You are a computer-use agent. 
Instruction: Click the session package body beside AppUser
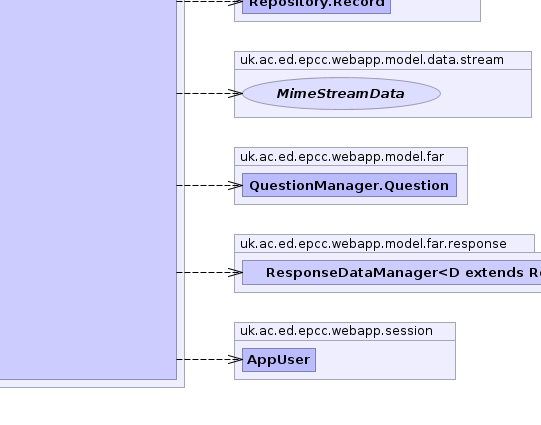385,360
